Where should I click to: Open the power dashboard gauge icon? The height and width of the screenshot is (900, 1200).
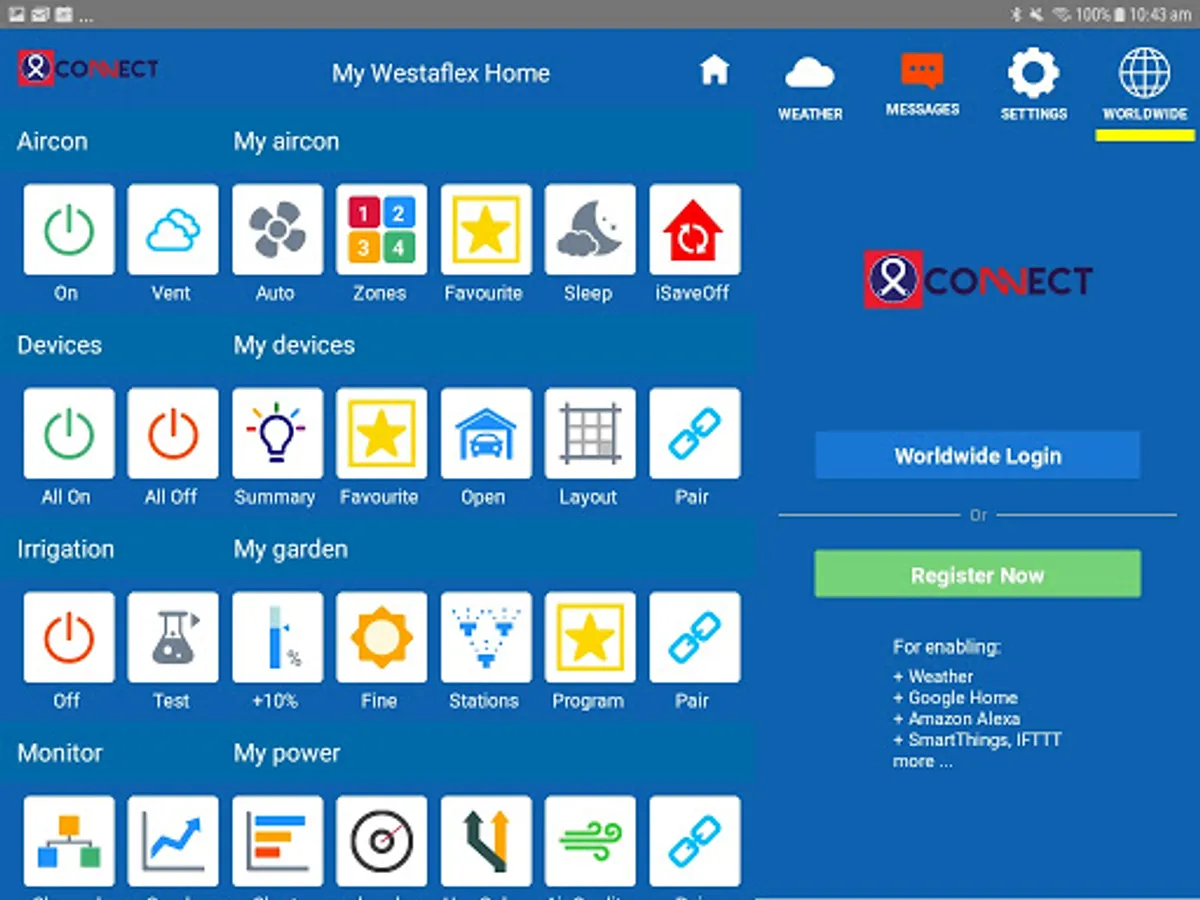(381, 841)
